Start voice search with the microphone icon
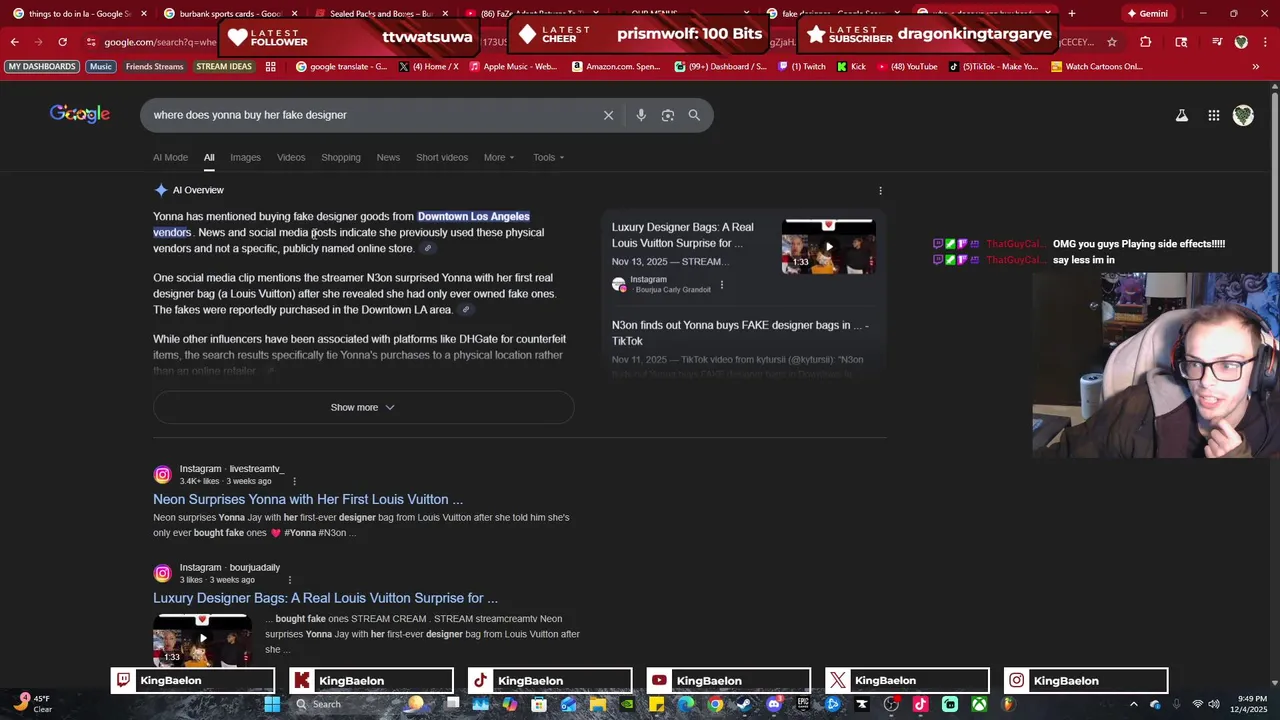Screen dimensions: 1280x720 pos(641,115)
